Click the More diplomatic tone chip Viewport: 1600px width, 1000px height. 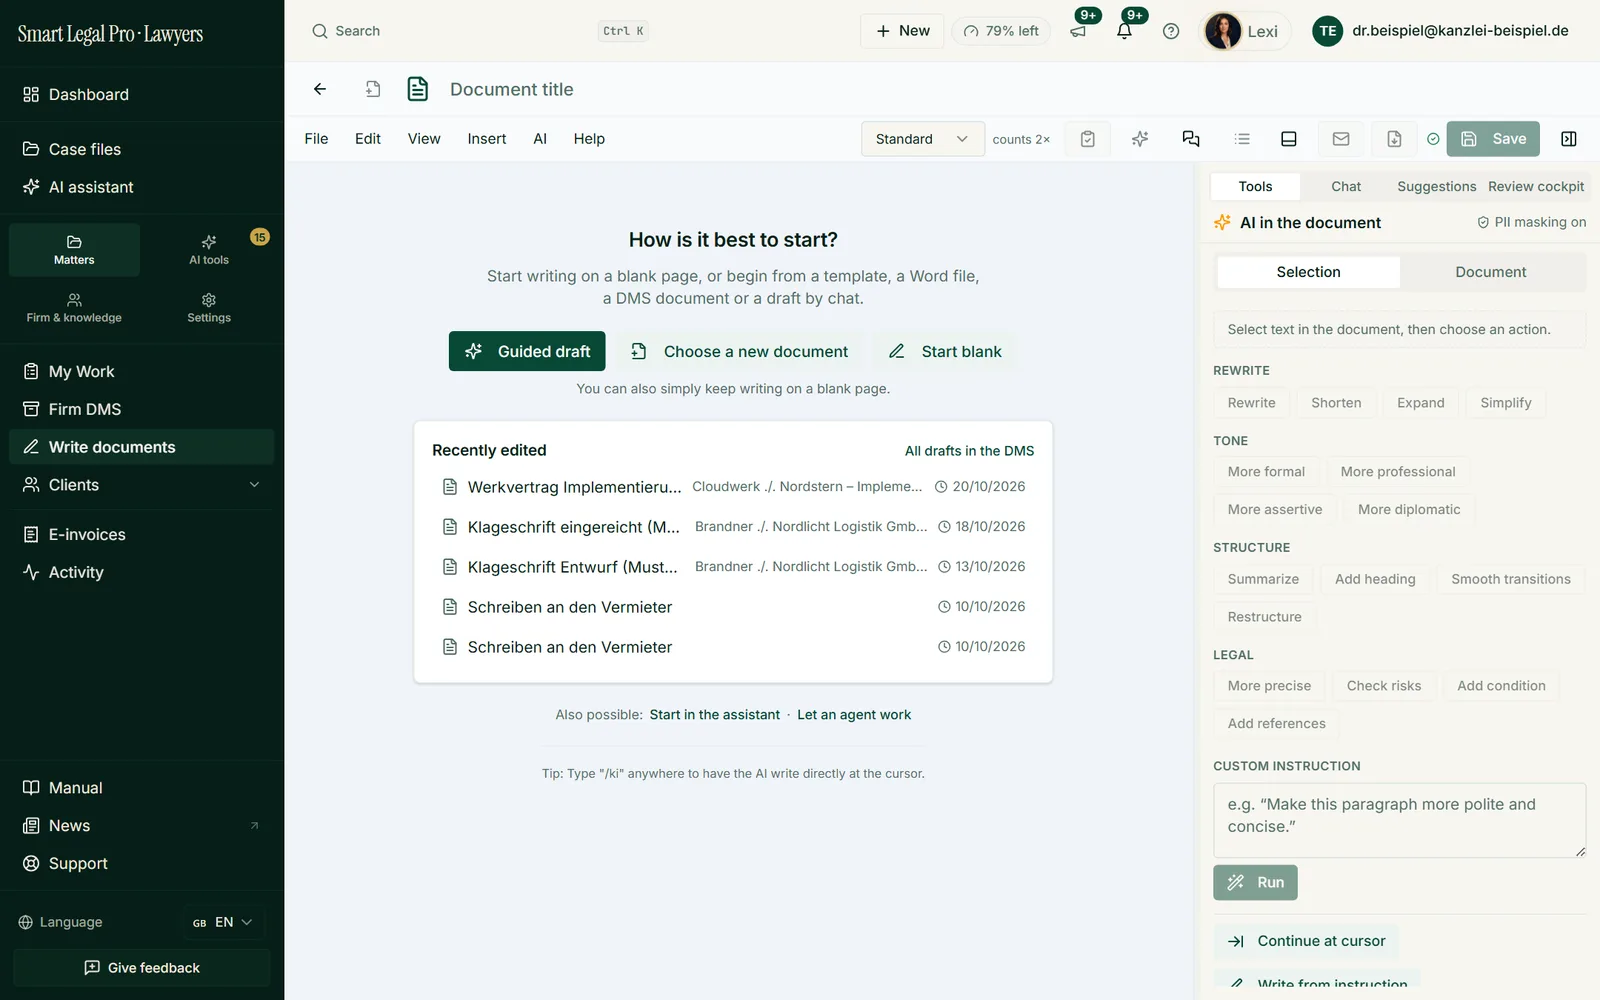pyautogui.click(x=1409, y=509)
